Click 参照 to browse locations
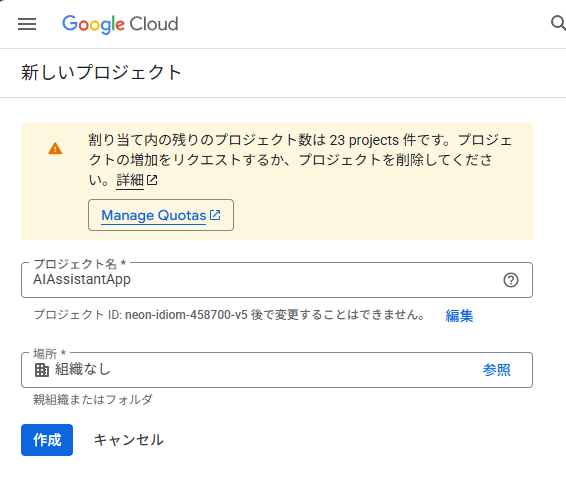 pos(497,370)
